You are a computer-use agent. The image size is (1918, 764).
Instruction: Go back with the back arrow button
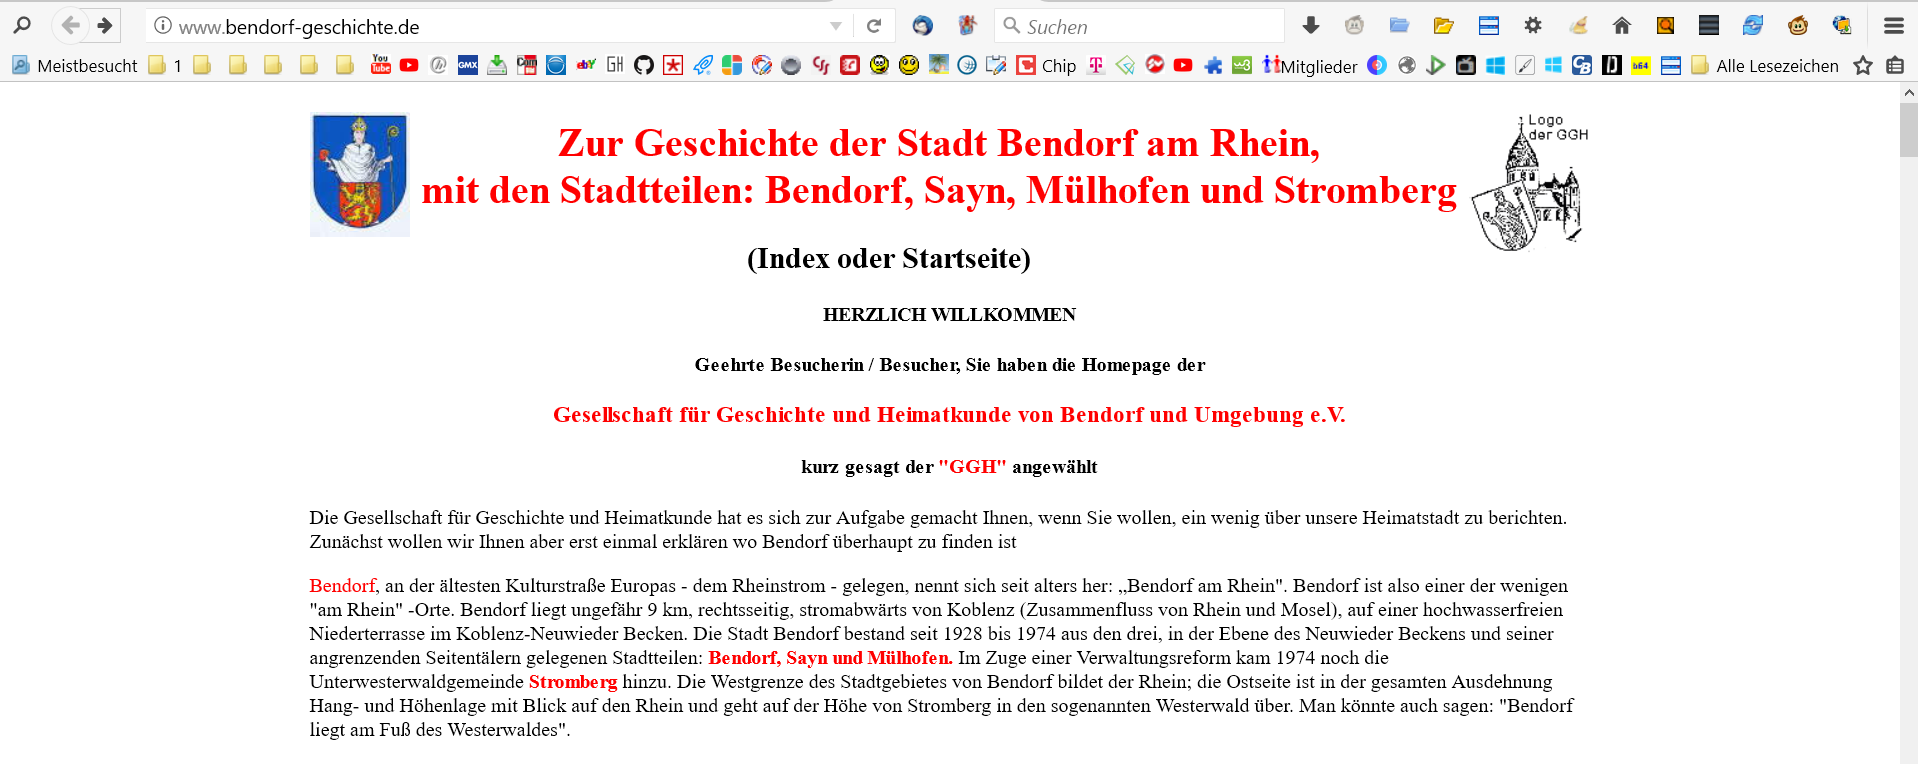(x=70, y=25)
